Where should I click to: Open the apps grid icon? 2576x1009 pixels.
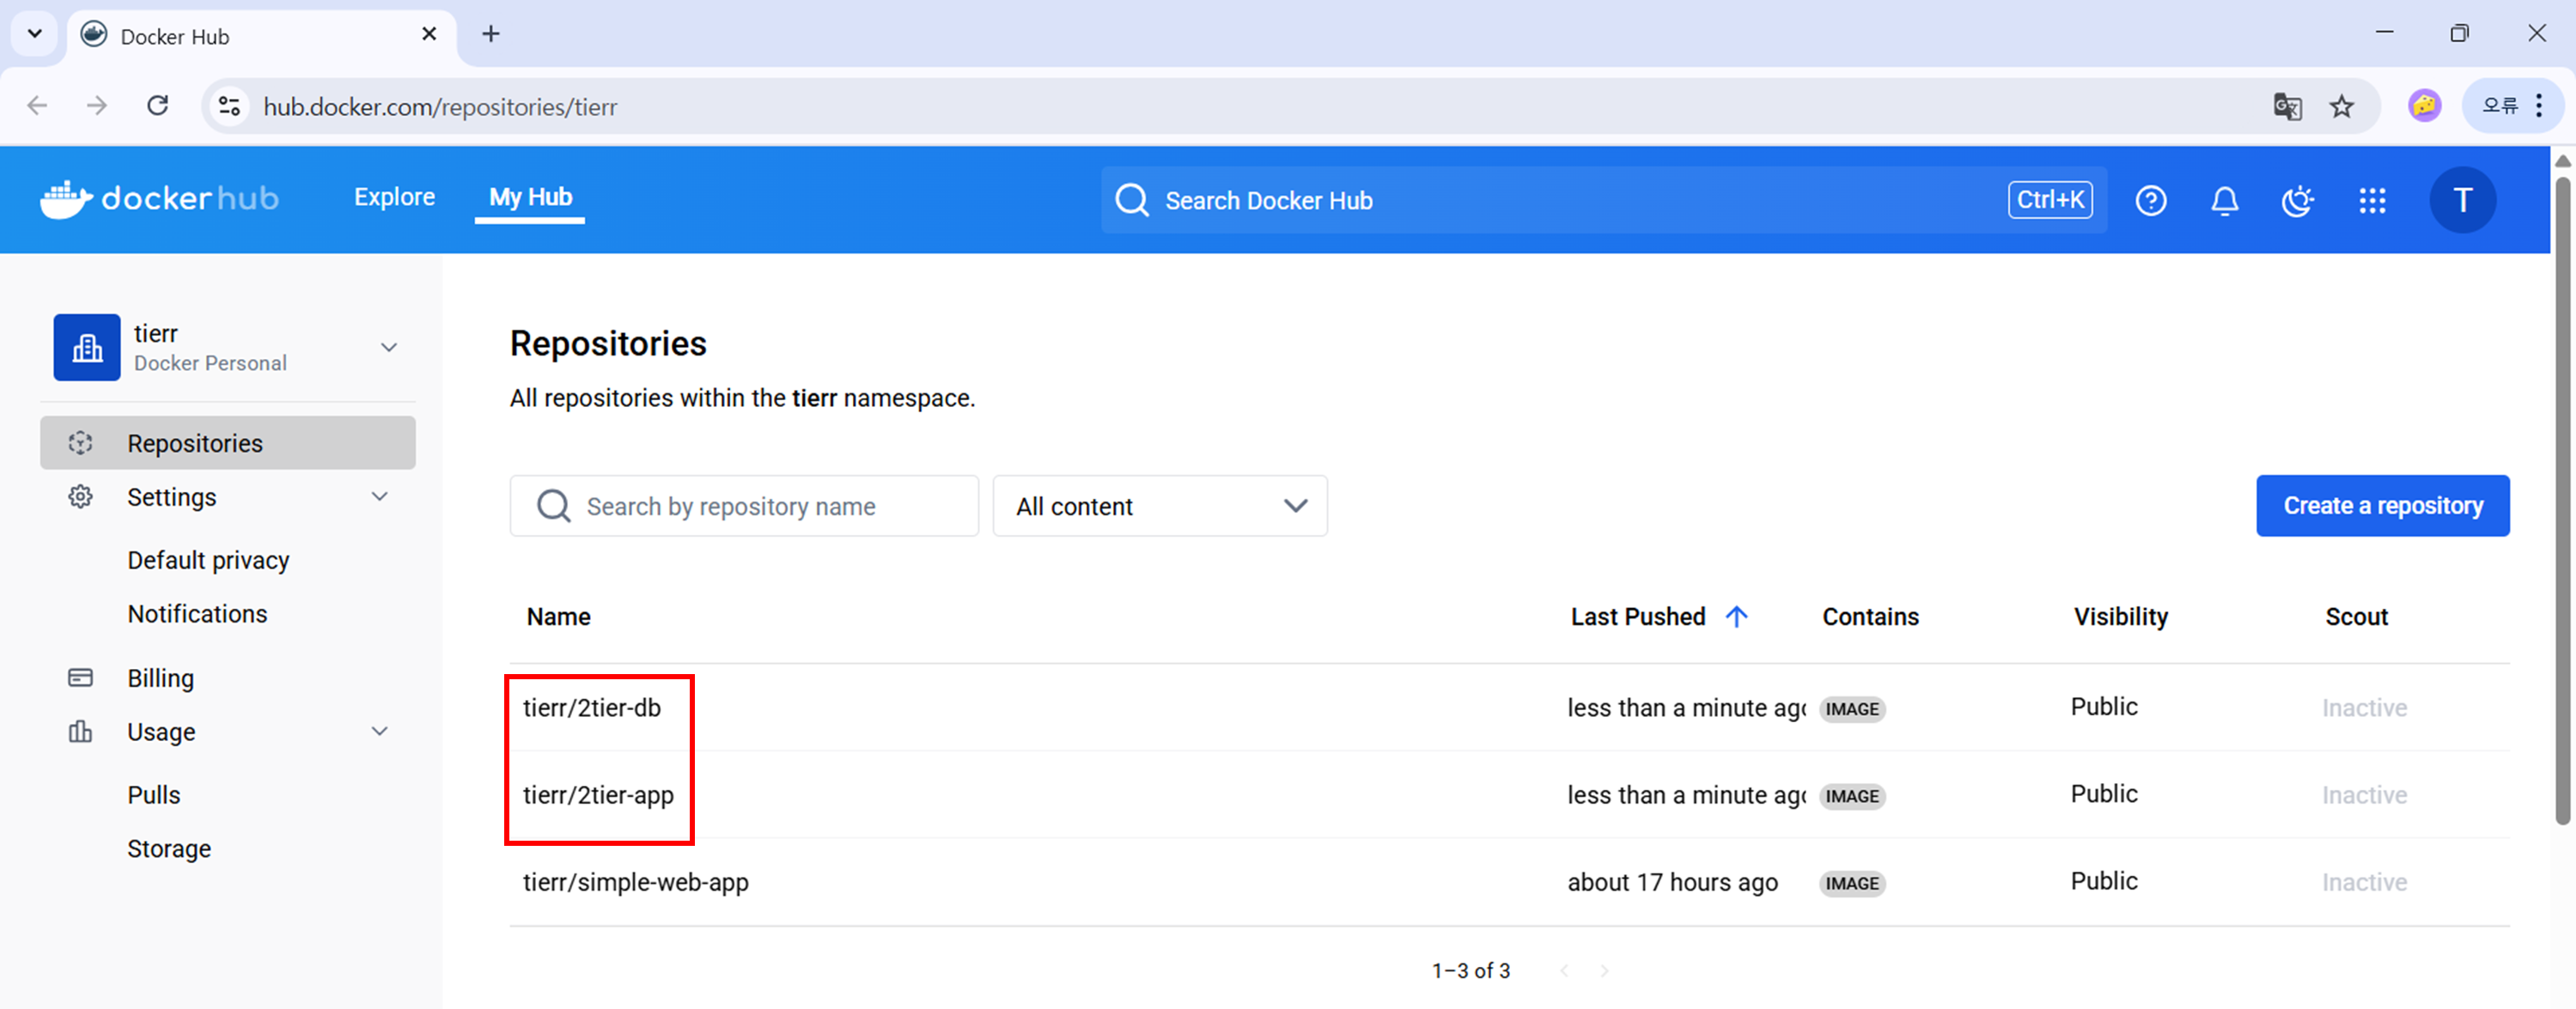tap(2372, 201)
